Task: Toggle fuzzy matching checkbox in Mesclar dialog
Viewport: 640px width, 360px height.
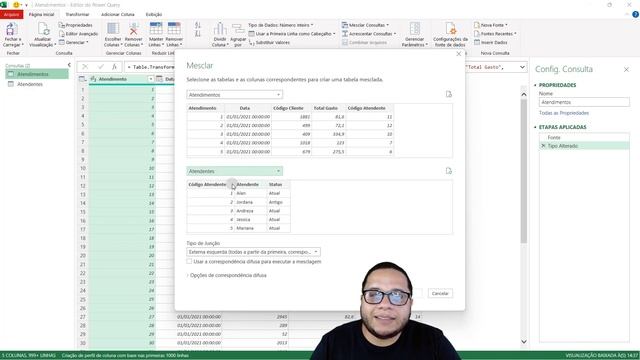Action: coord(189,261)
